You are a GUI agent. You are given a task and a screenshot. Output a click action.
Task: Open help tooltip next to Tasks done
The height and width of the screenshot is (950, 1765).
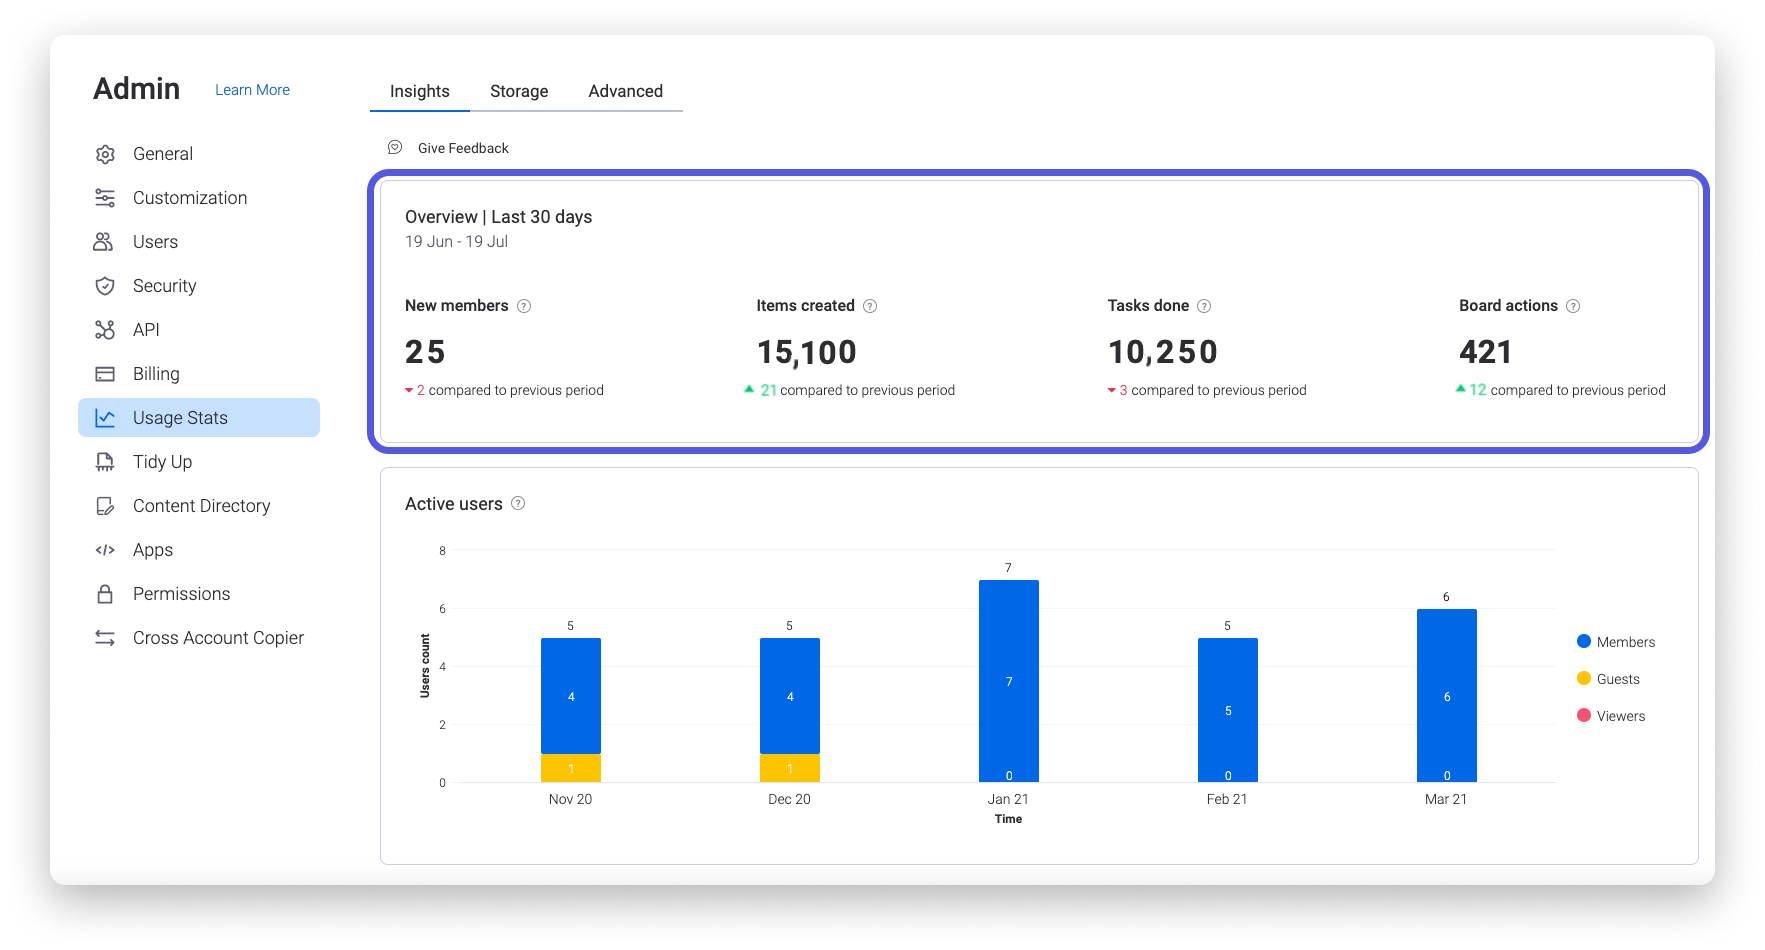click(x=1204, y=306)
